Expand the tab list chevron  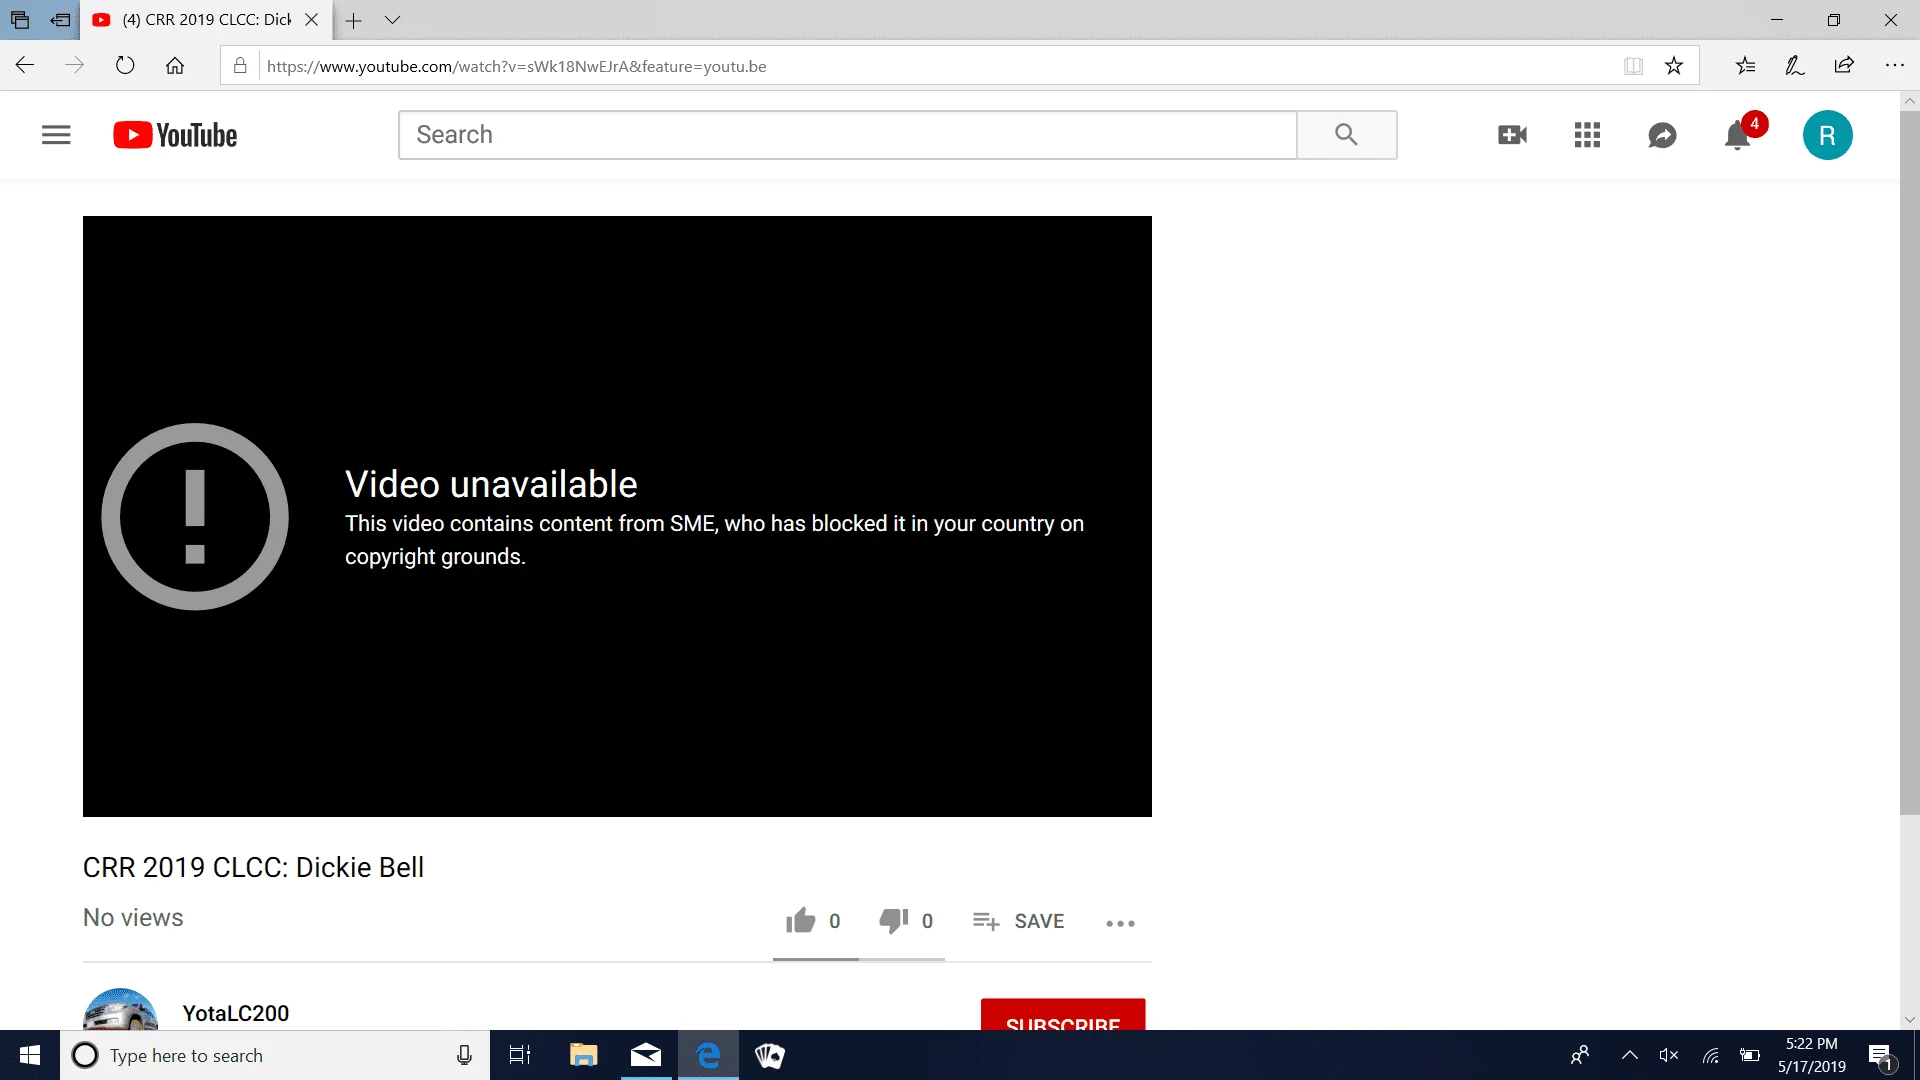(x=392, y=20)
